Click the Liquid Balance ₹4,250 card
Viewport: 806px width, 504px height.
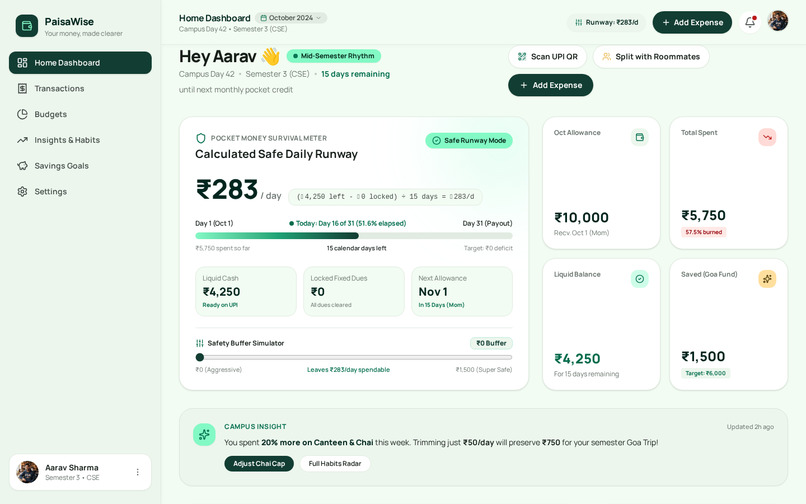pos(601,325)
